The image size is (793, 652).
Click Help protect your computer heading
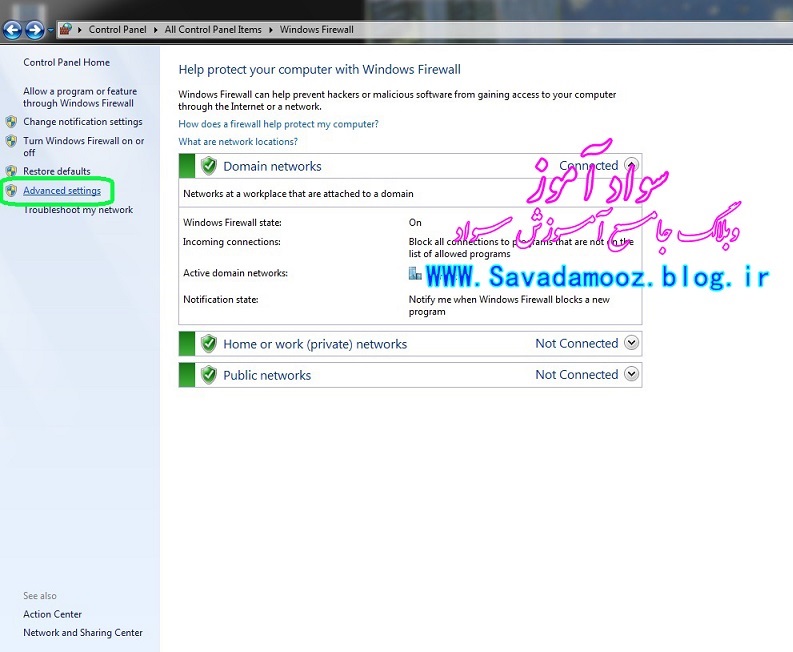320,70
